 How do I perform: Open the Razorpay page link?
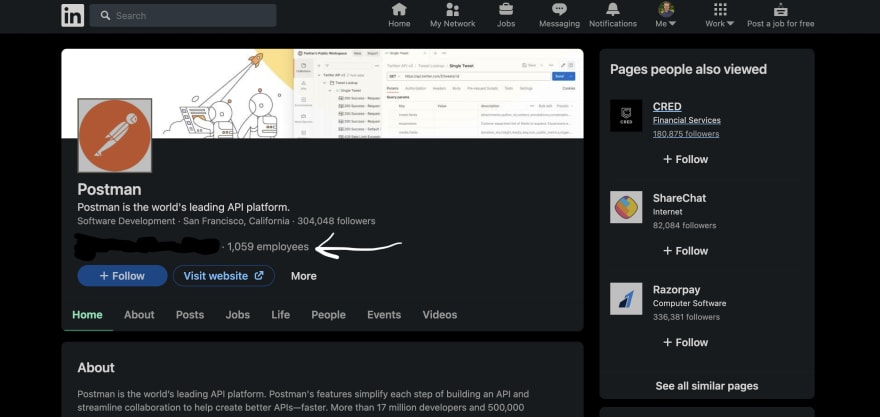(676, 290)
